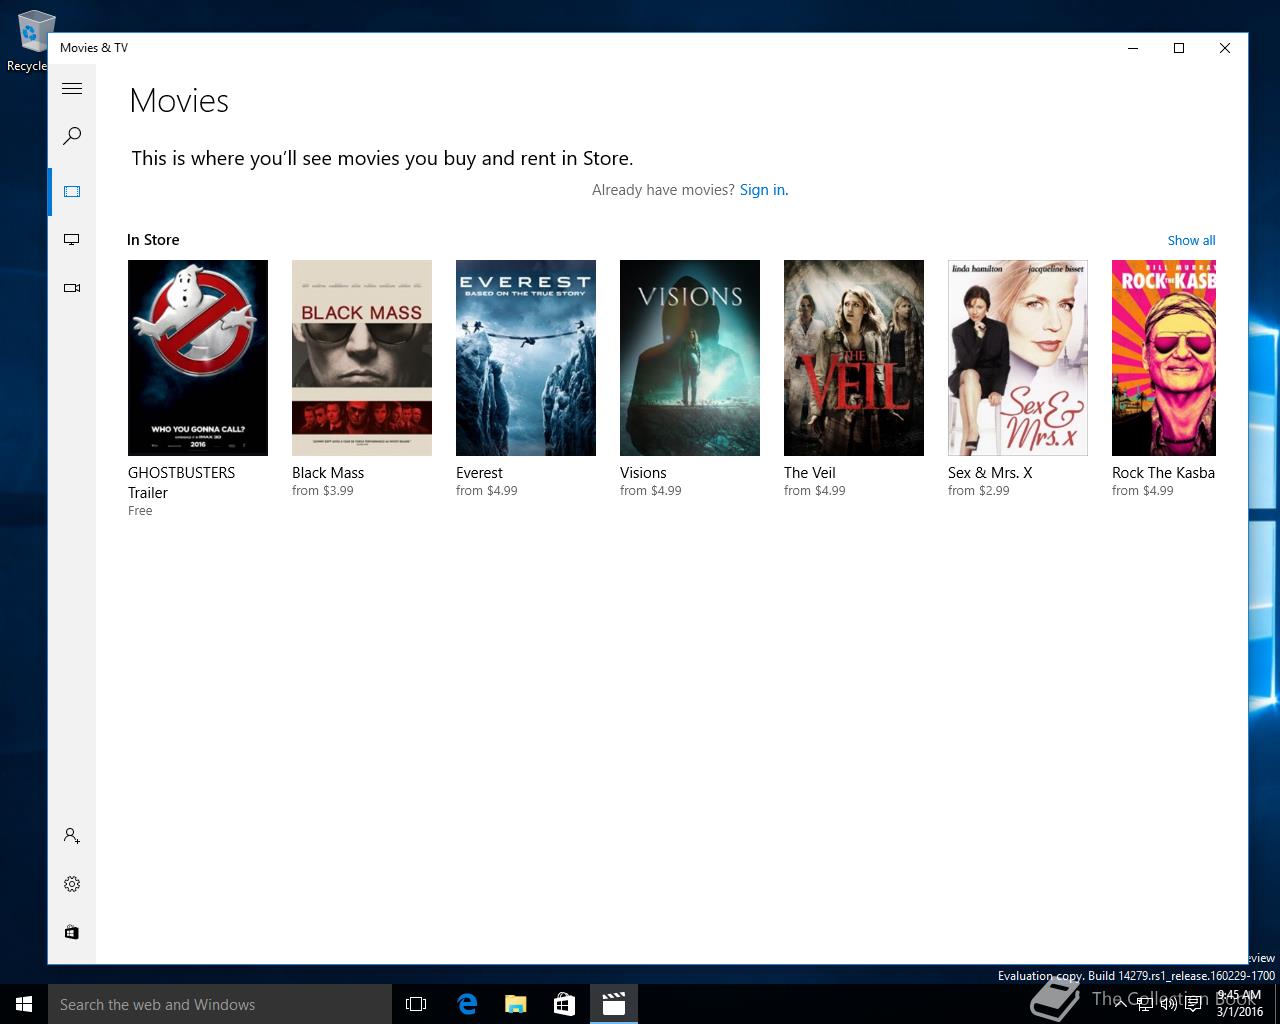Open the Visions movie poster
The image size is (1280, 1024).
690,358
